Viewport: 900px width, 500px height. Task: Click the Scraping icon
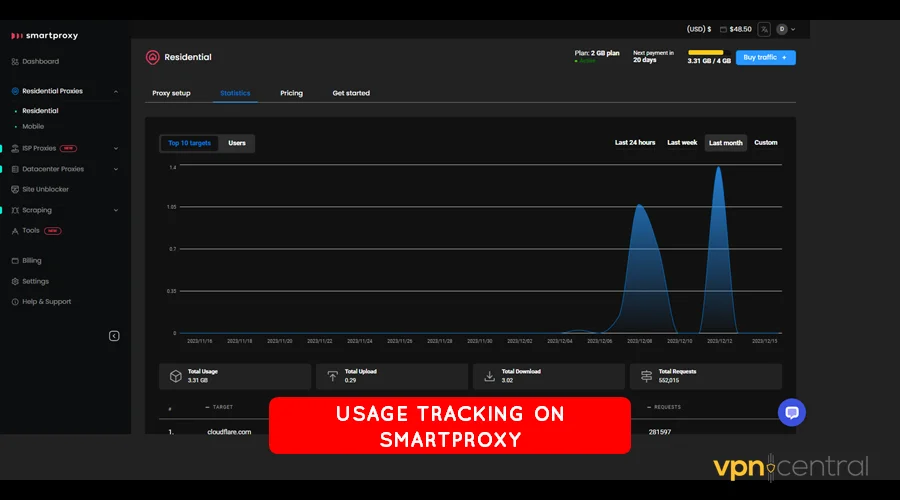(x=15, y=210)
